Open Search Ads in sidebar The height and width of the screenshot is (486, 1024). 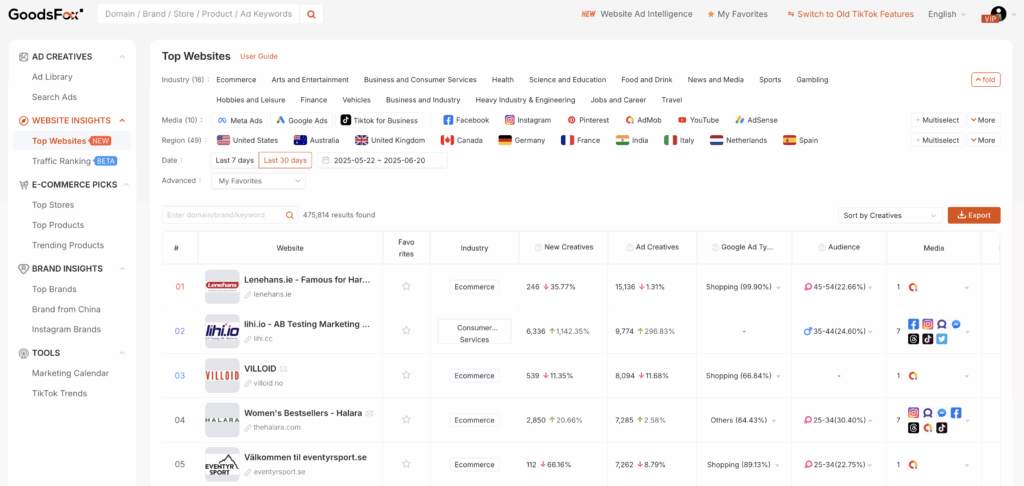(54, 97)
